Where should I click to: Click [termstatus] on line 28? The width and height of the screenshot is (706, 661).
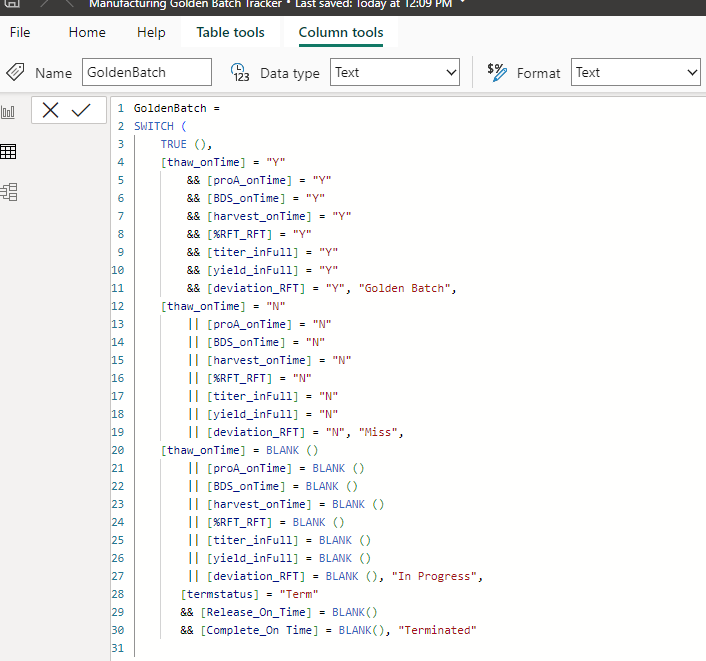tap(220, 594)
